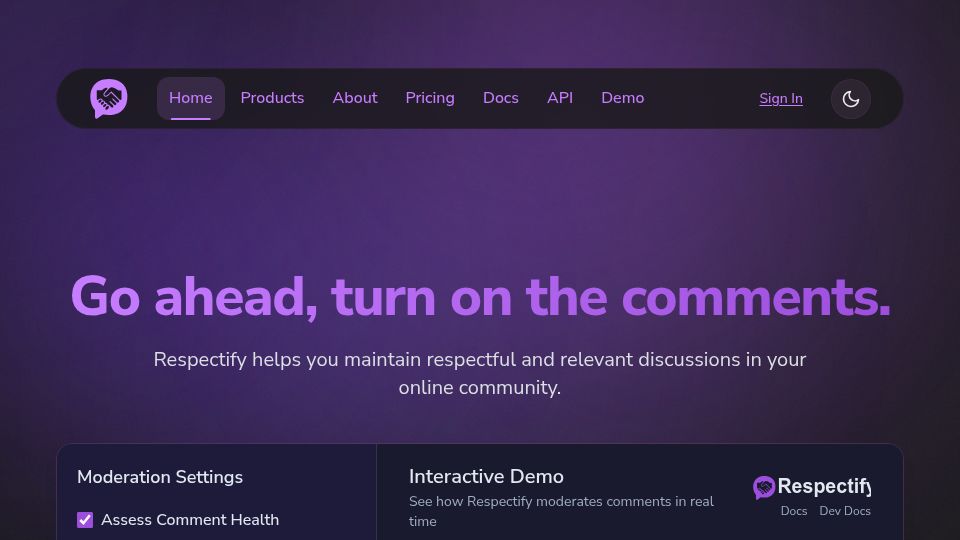This screenshot has width=960, height=540.
Task: Click the 'Respectify helps you maintain respectful' tagline
Action: [480, 373]
